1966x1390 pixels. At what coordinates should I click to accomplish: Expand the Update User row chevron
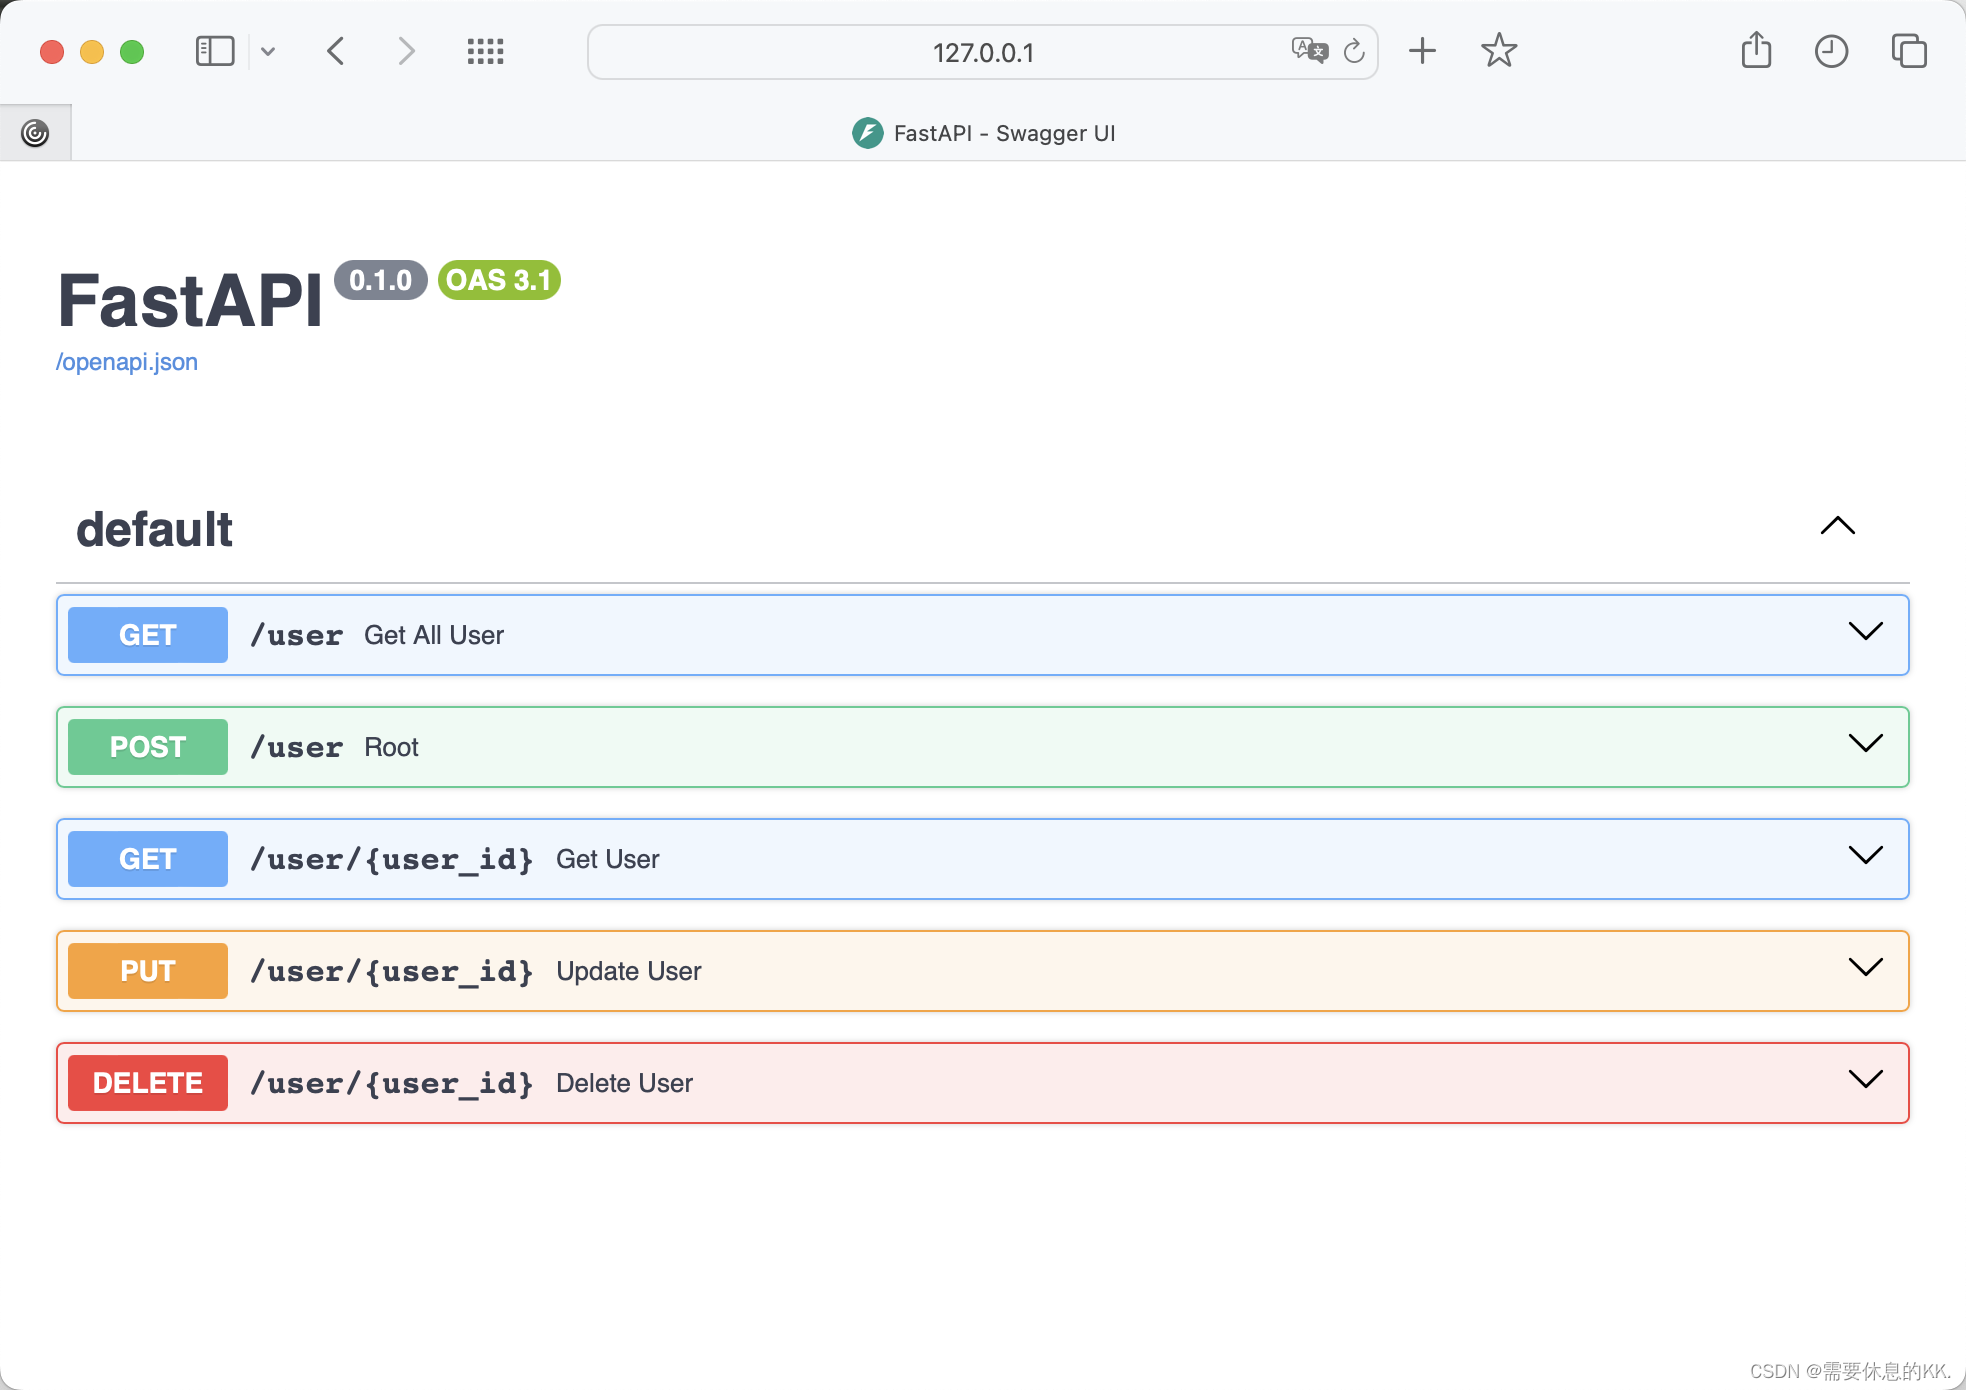pos(1866,967)
